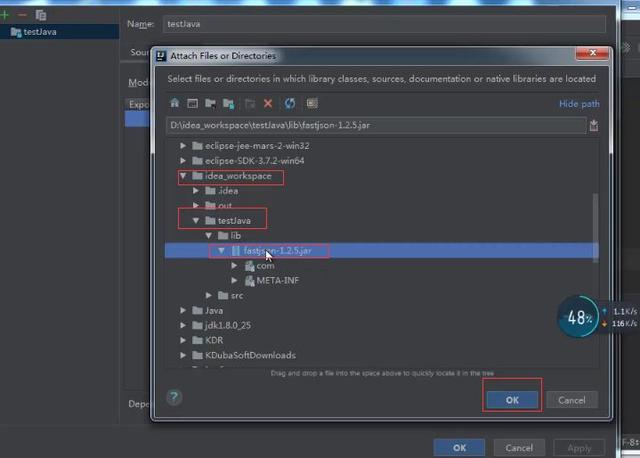Click the red minus remove icon
Viewport: 640px width, 458px height.
pyautogui.click(x=22, y=15)
